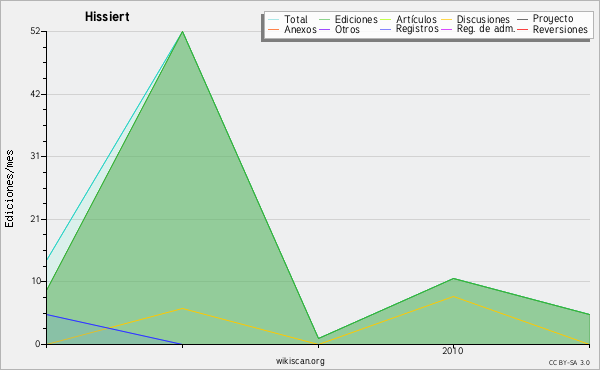The image size is (600, 370).
Task: Click the CC BY-SA 3.0 license text
Action: (x=569, y=362)
